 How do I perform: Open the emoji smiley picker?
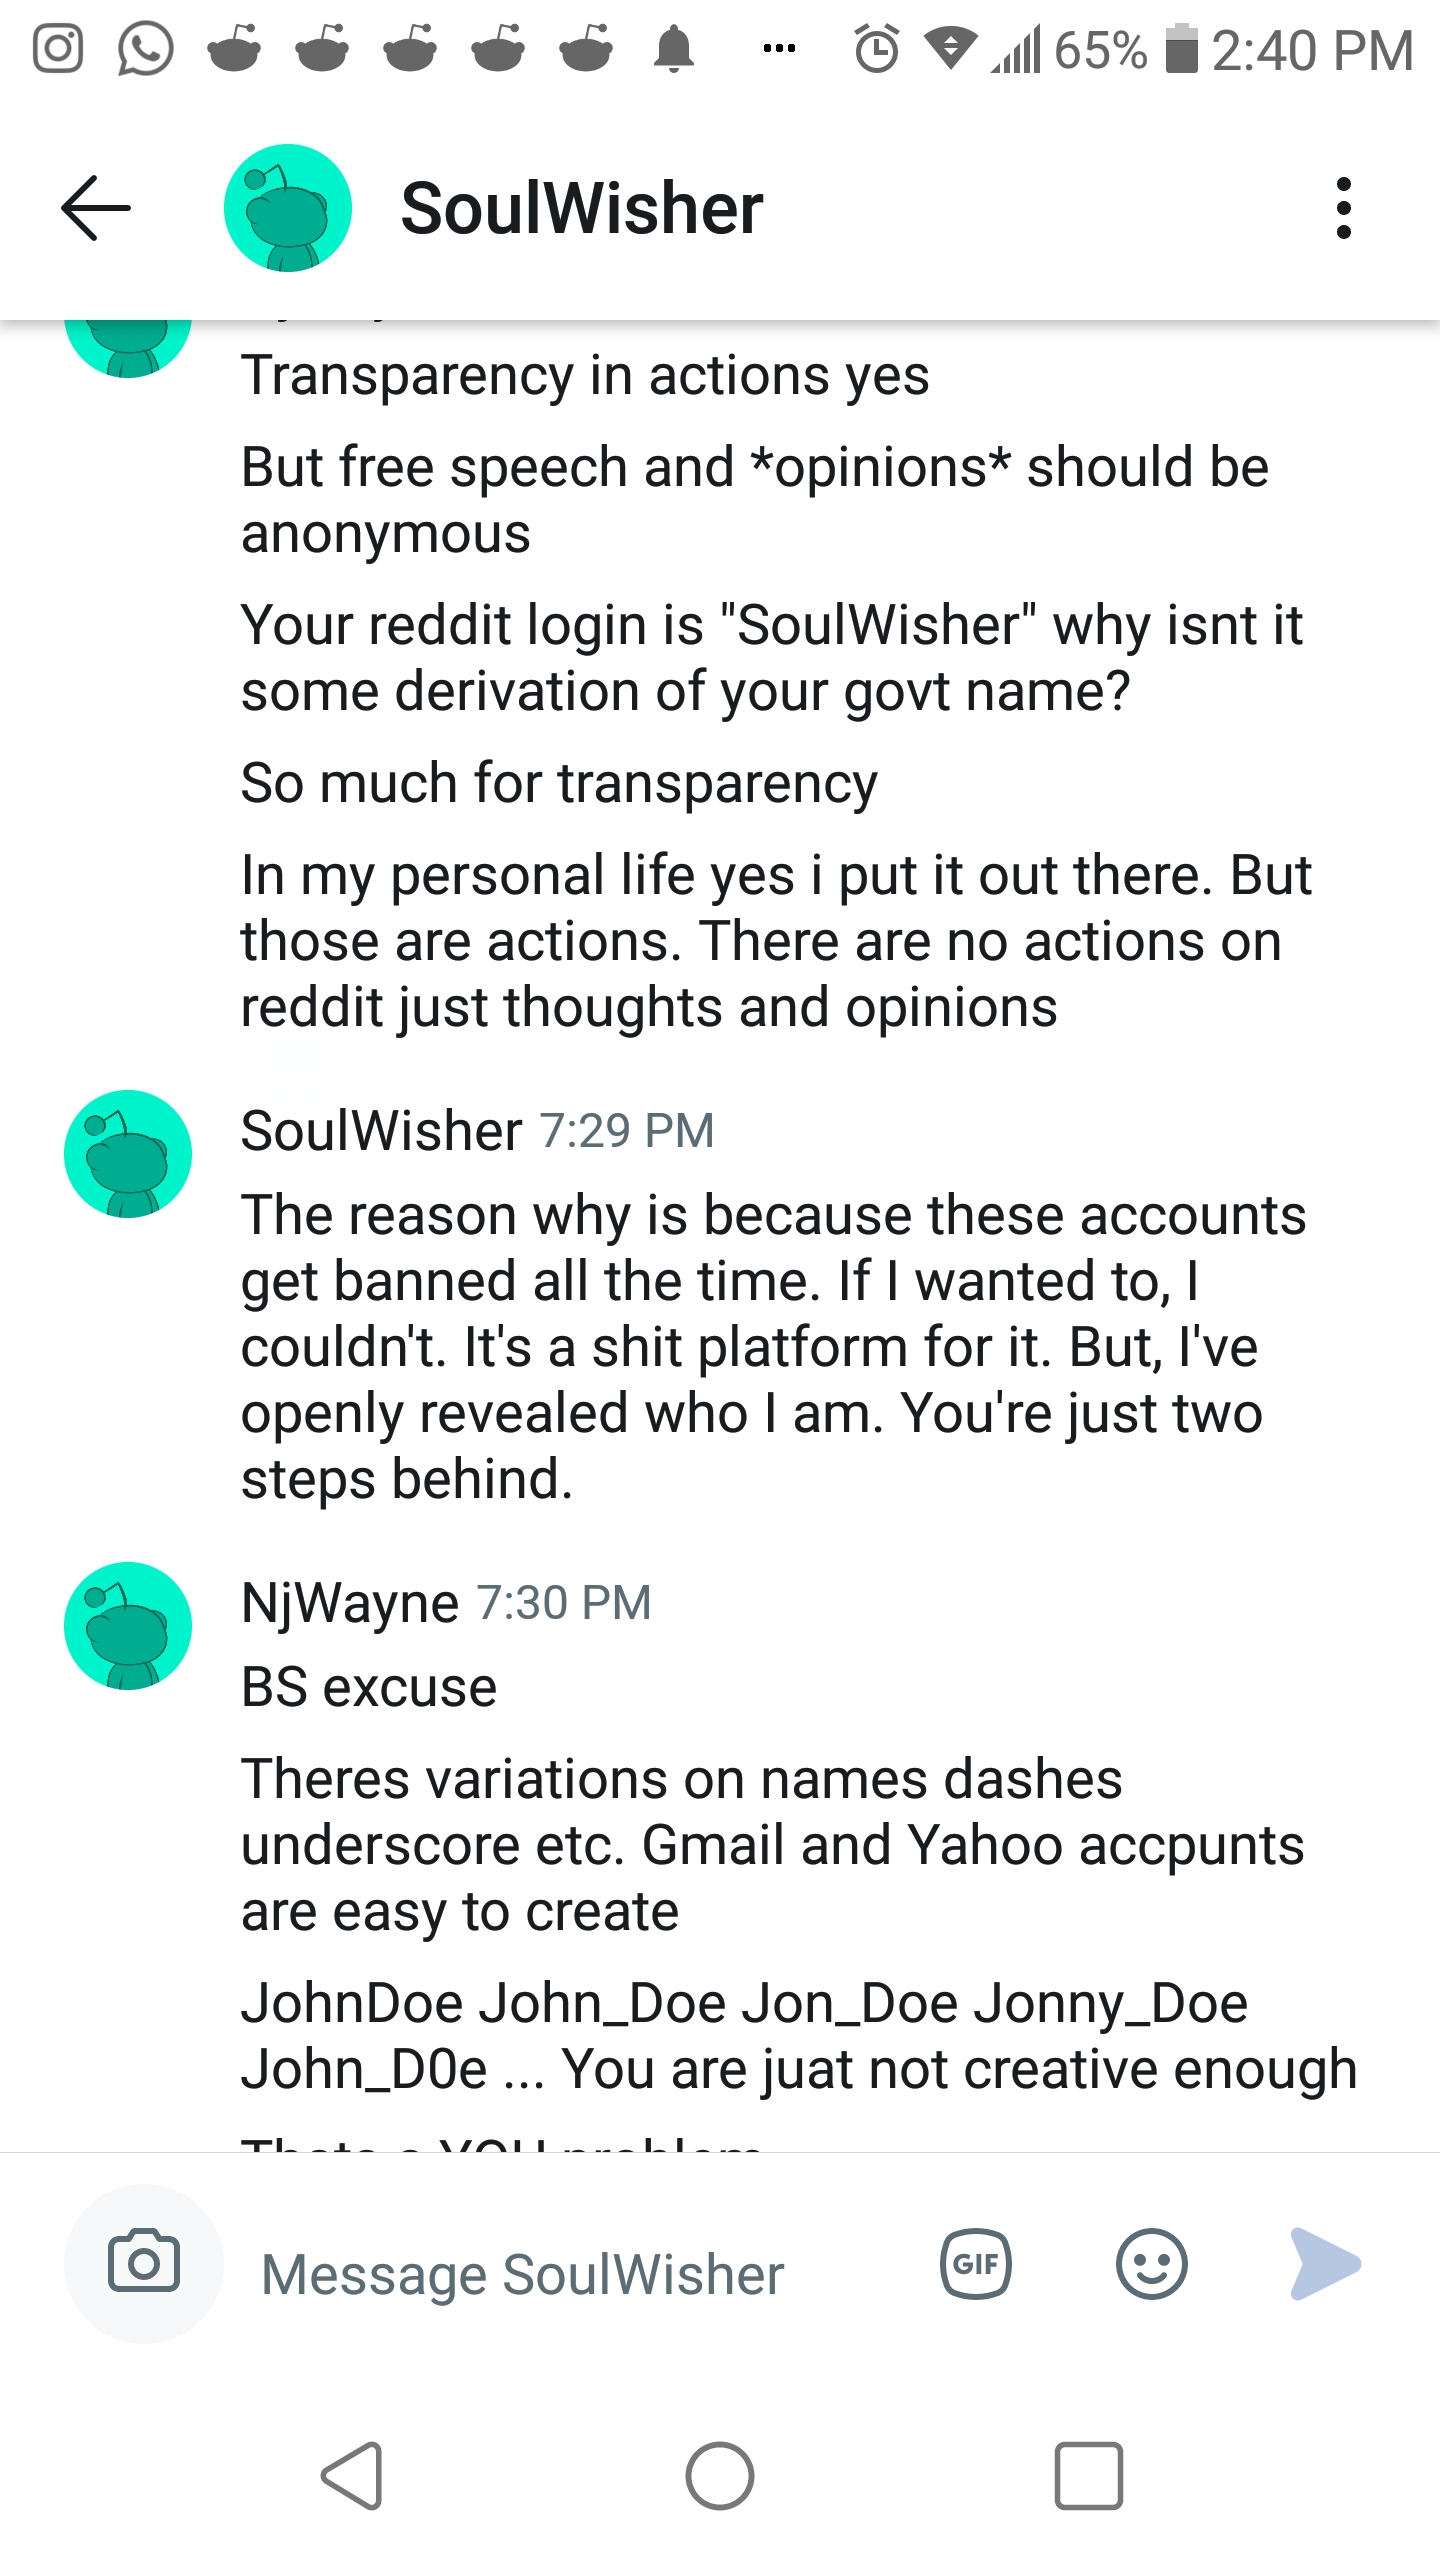(x=1152, y=2264)
